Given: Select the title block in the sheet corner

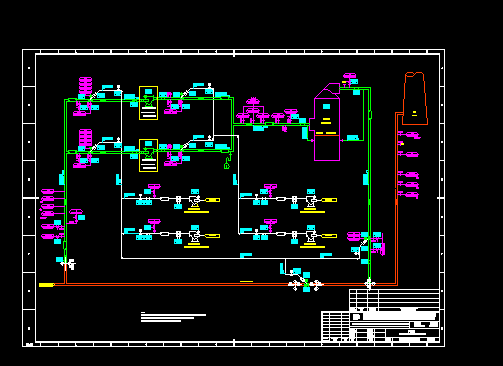Looking at the screenshot, I should tap(394, 315).
